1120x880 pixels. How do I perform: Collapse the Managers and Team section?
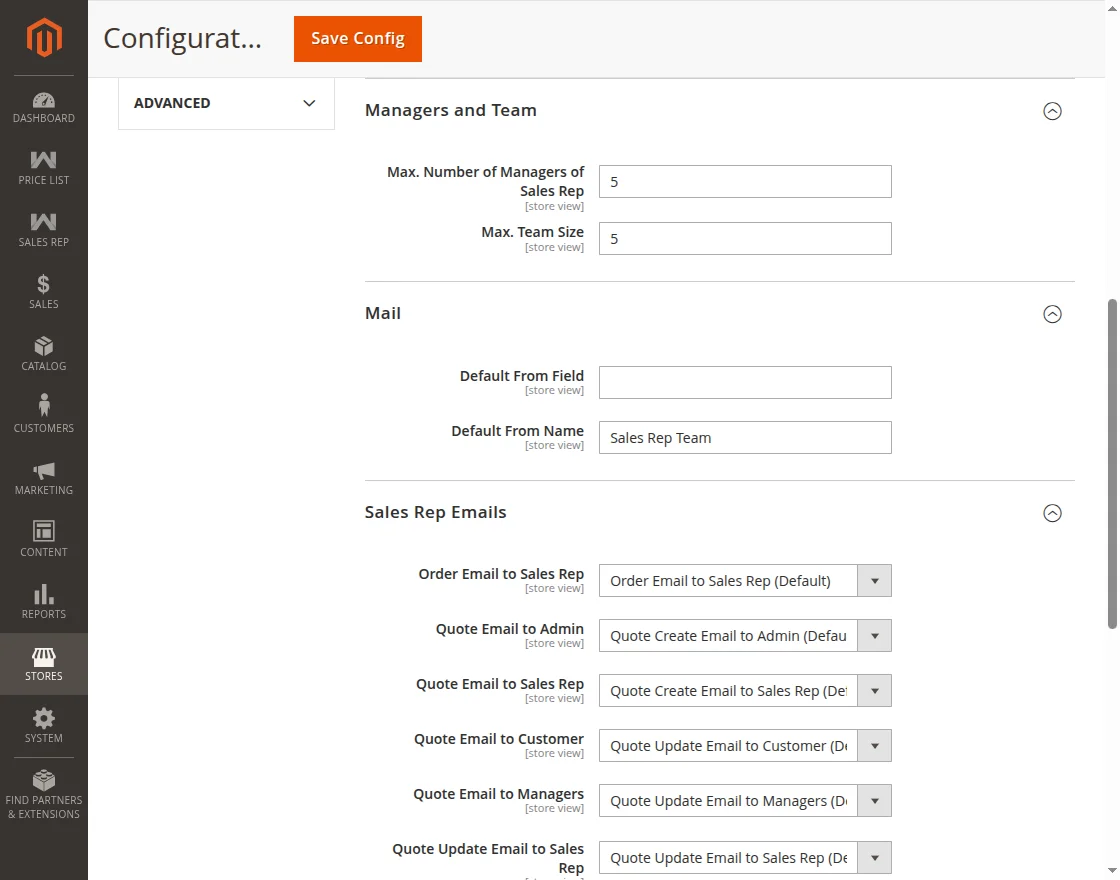1052,111
